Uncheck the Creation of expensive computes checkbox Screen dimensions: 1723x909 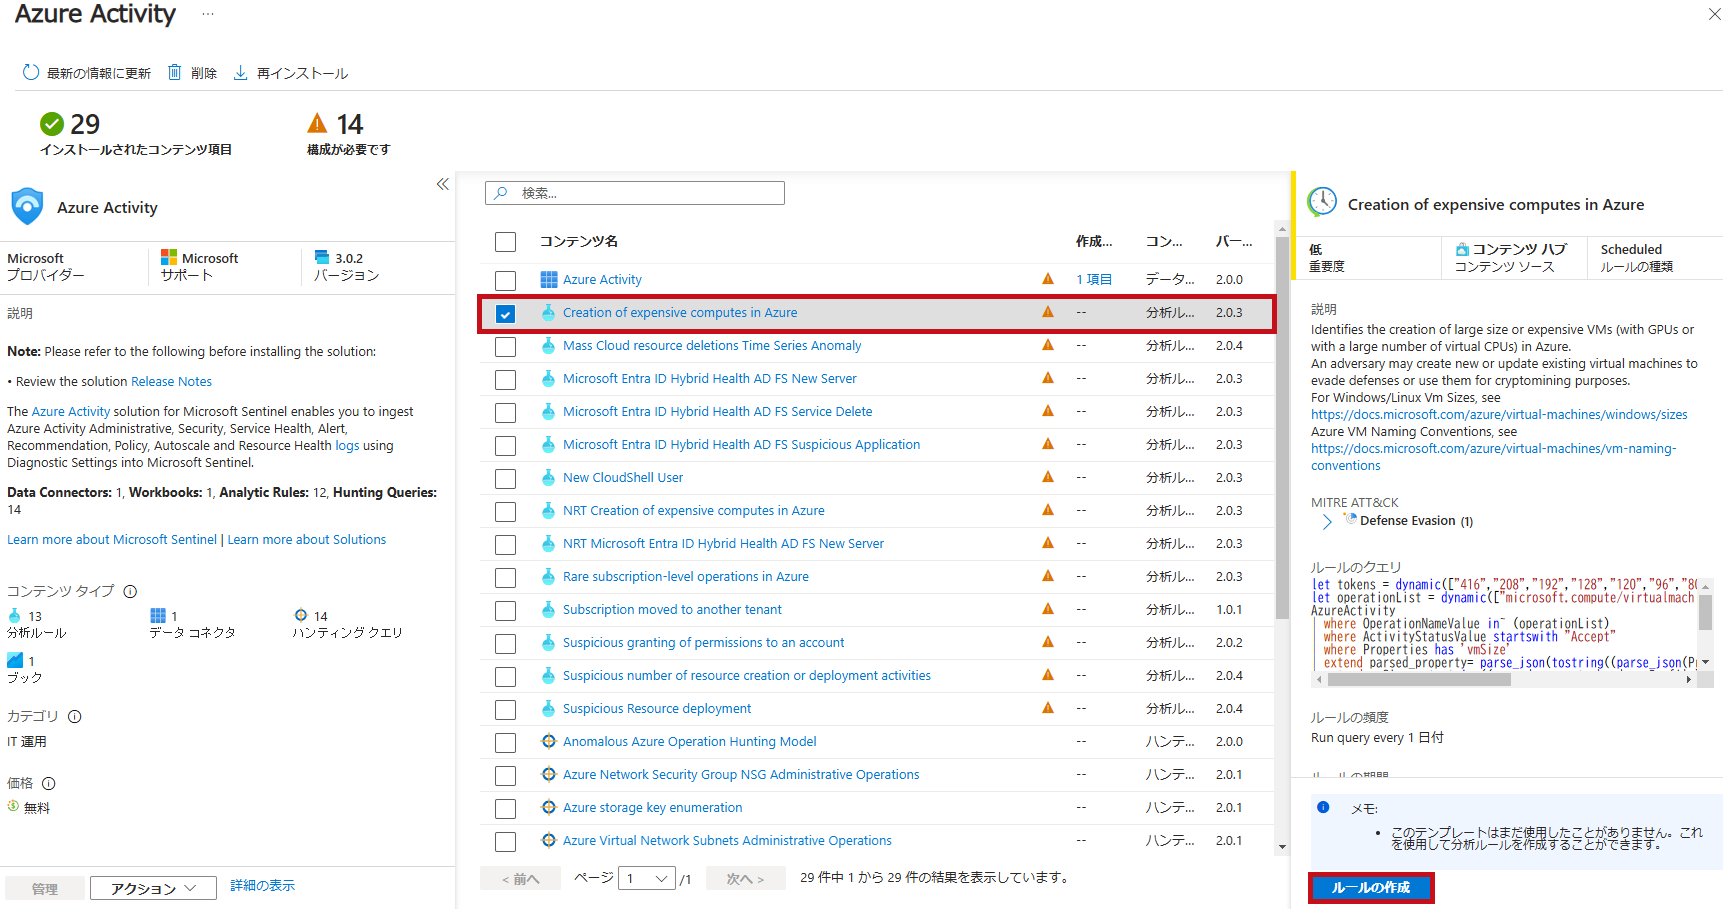click(x=506, y=314)
